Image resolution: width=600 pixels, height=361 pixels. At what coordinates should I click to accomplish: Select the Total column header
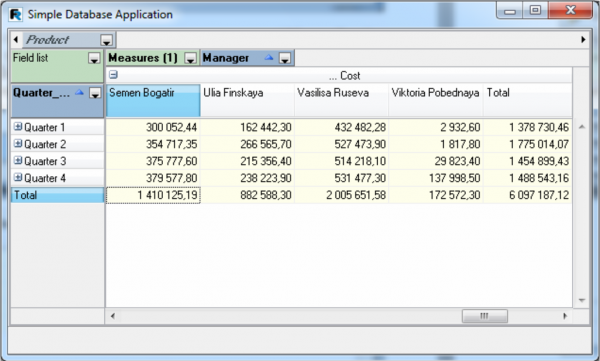tap(527, 100)
